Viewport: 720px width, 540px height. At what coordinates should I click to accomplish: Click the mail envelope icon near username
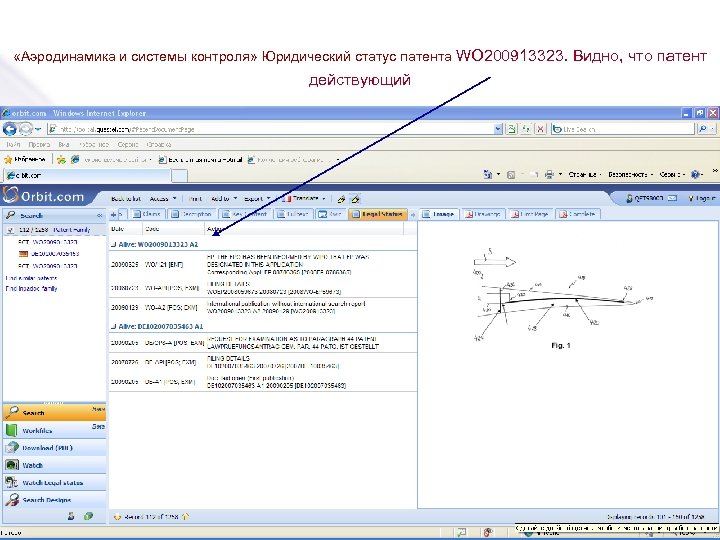[672, 198]
